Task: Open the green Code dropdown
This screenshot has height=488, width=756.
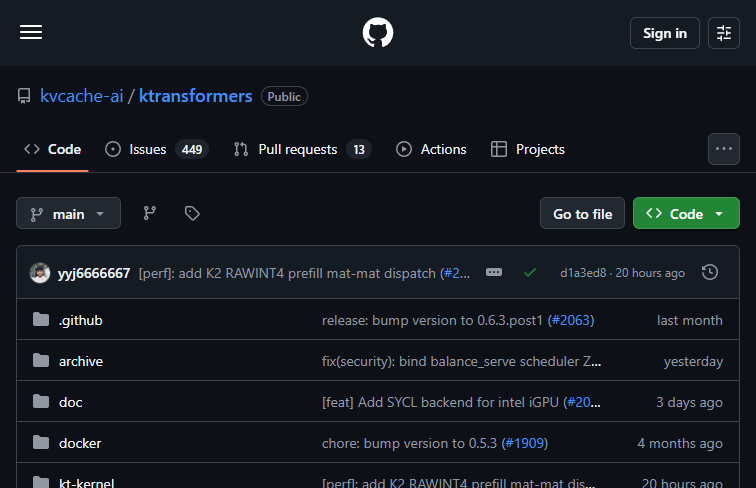Action: (x=686, y=213)
